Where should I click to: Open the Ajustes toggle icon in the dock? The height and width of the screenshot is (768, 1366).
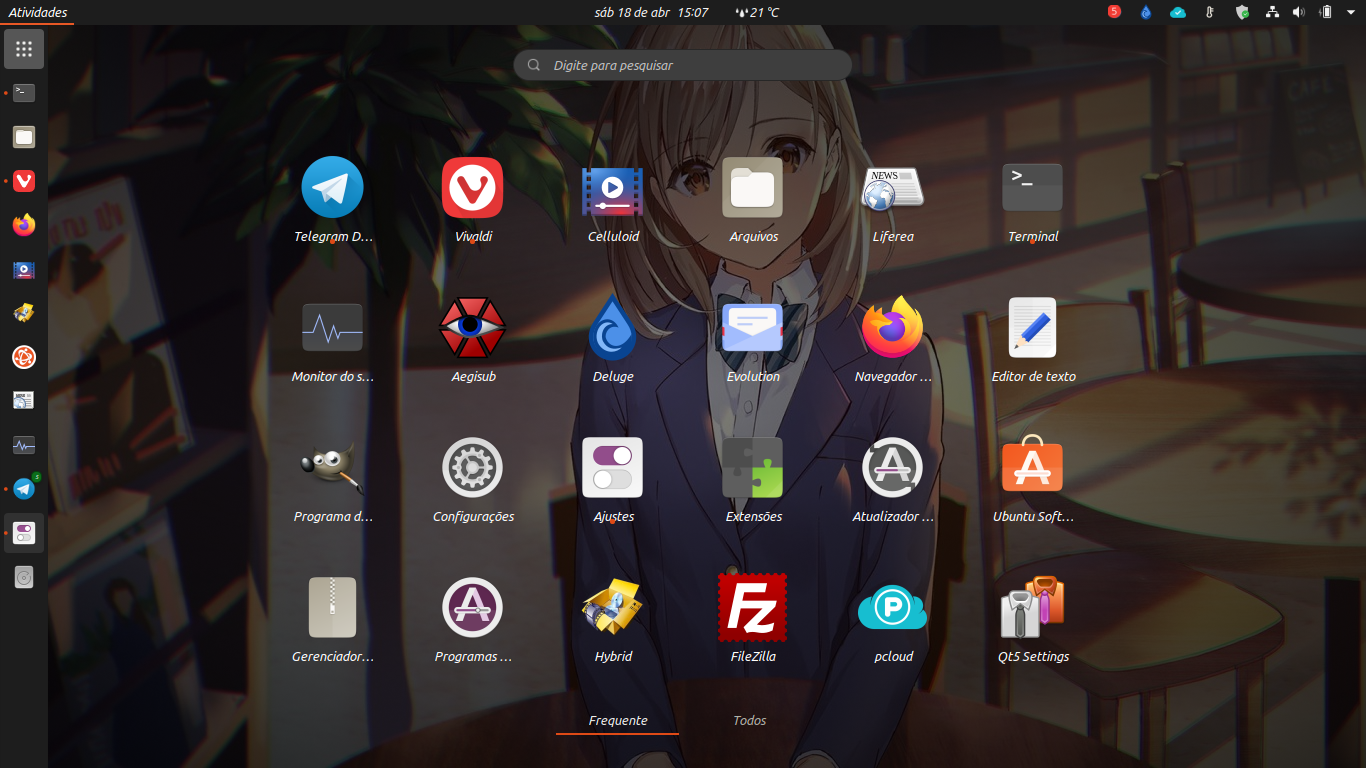[x=24, y=533]
